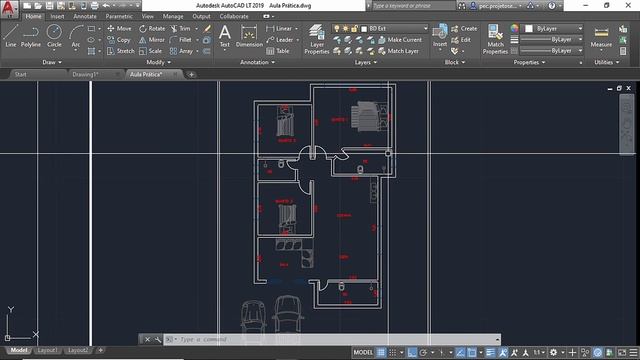Open the Annotate ribbon tab
The height and width of the screenshot is (360, 640).
pos(85,16)
